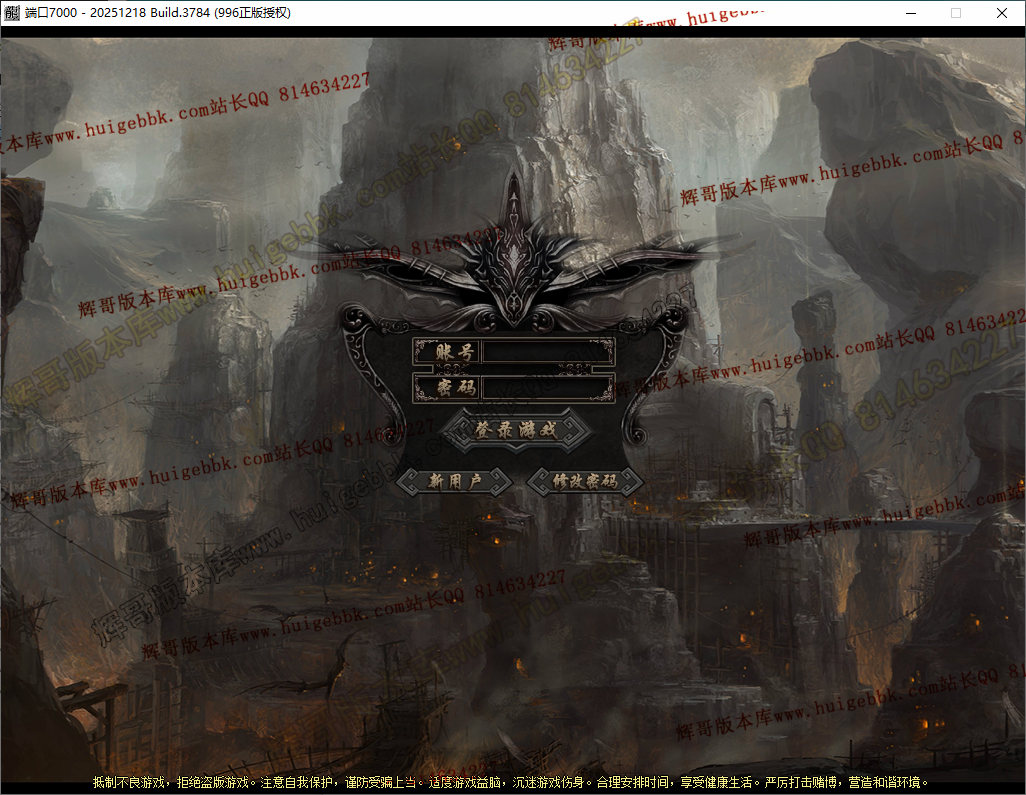Minimize the game client window

tap(910, 13)
